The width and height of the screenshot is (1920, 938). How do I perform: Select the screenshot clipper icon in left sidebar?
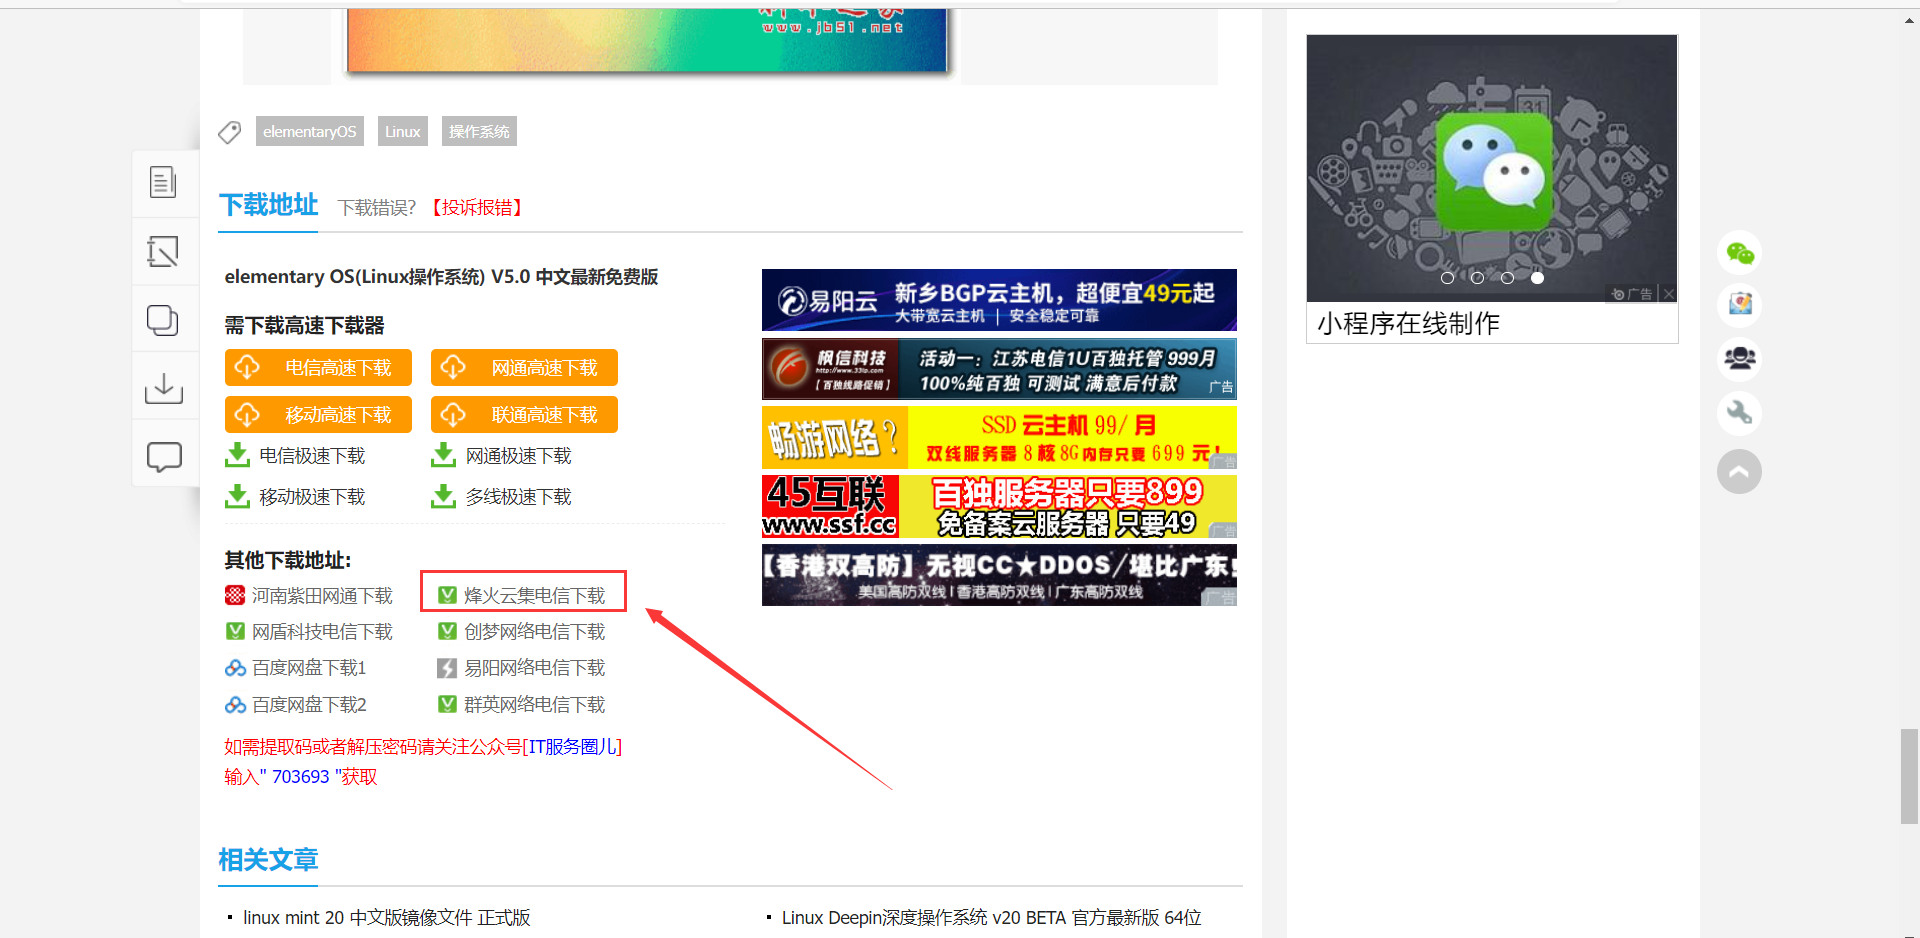pyautogui.click(x=164, y=251)
